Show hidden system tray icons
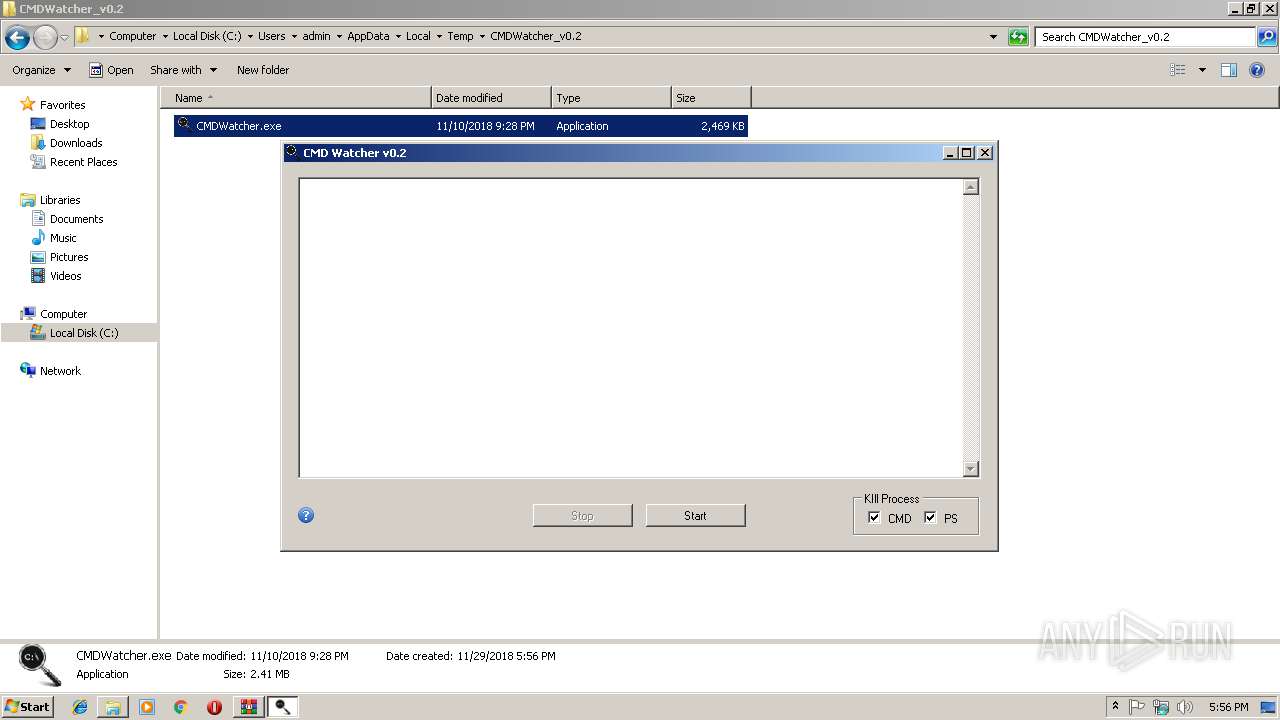The image size is (1280, 720). tap(1115, 707)
